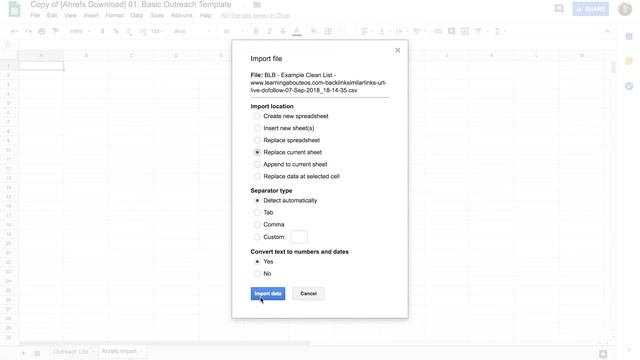The height and width of the screenshot is (360, 640).
Task: Click the Undo toolbar icon
Action: 15,31
